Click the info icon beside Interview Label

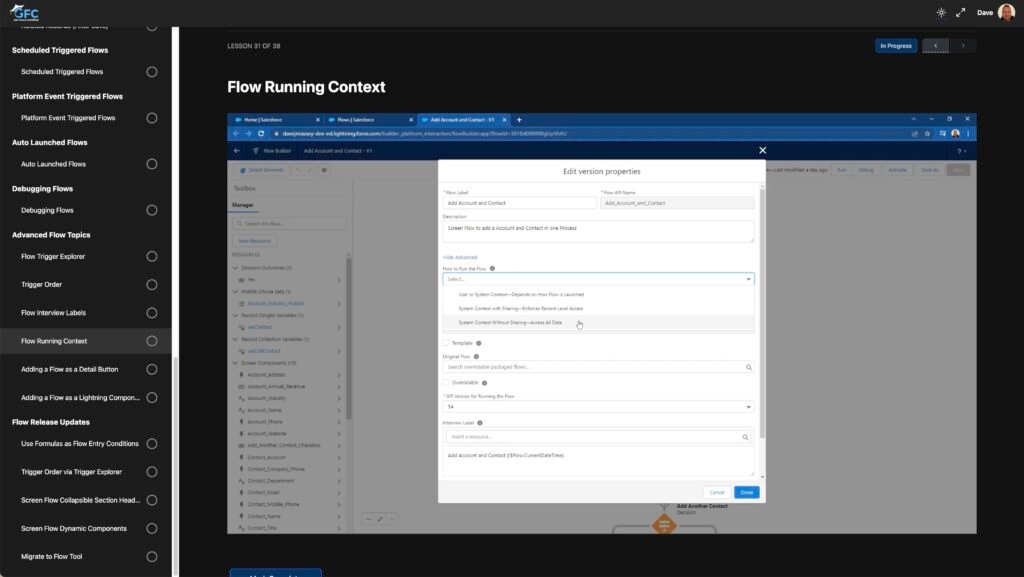coord(480,423)
